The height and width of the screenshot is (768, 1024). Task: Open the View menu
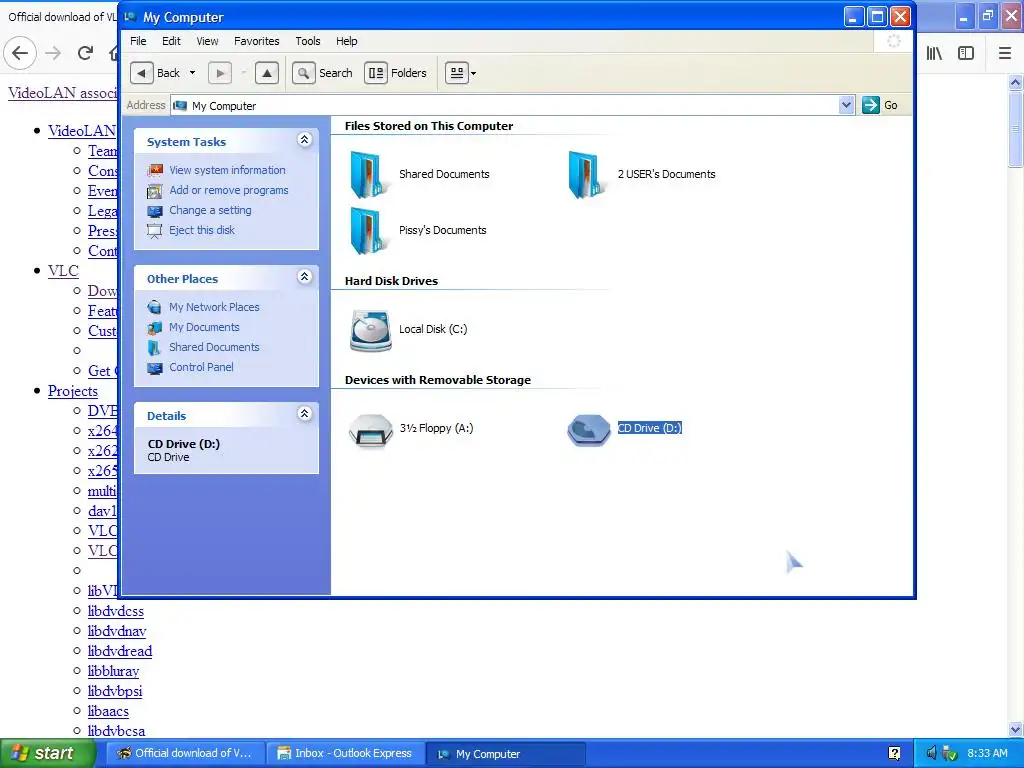point(207,41)
